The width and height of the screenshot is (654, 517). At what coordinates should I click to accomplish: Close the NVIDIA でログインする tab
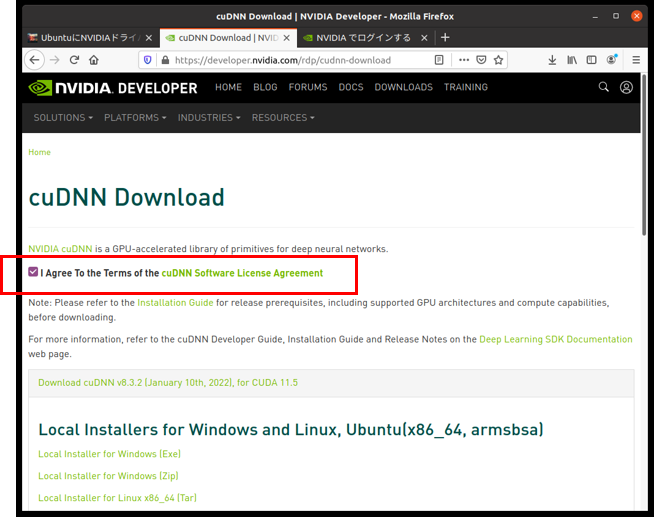coord(424,38)
